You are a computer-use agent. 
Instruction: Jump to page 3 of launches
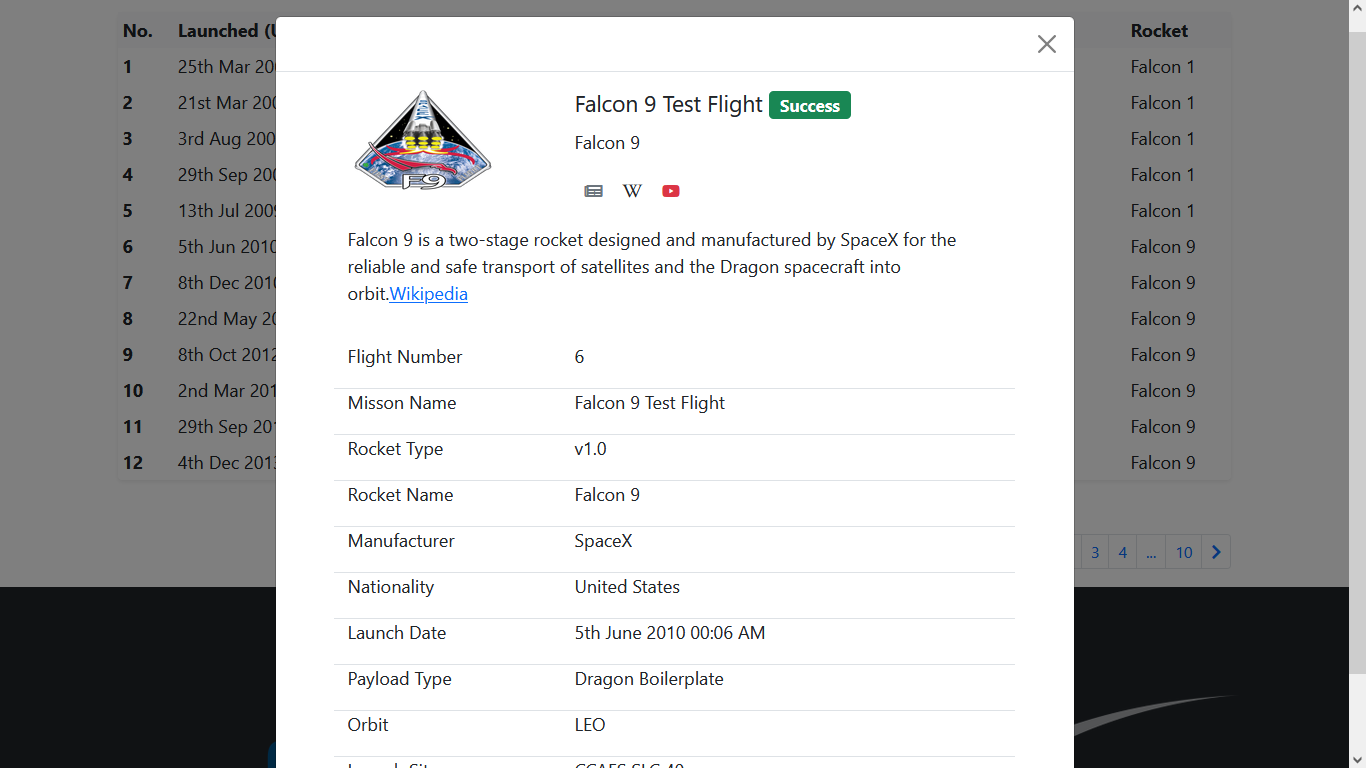[x=1095, y=552]
